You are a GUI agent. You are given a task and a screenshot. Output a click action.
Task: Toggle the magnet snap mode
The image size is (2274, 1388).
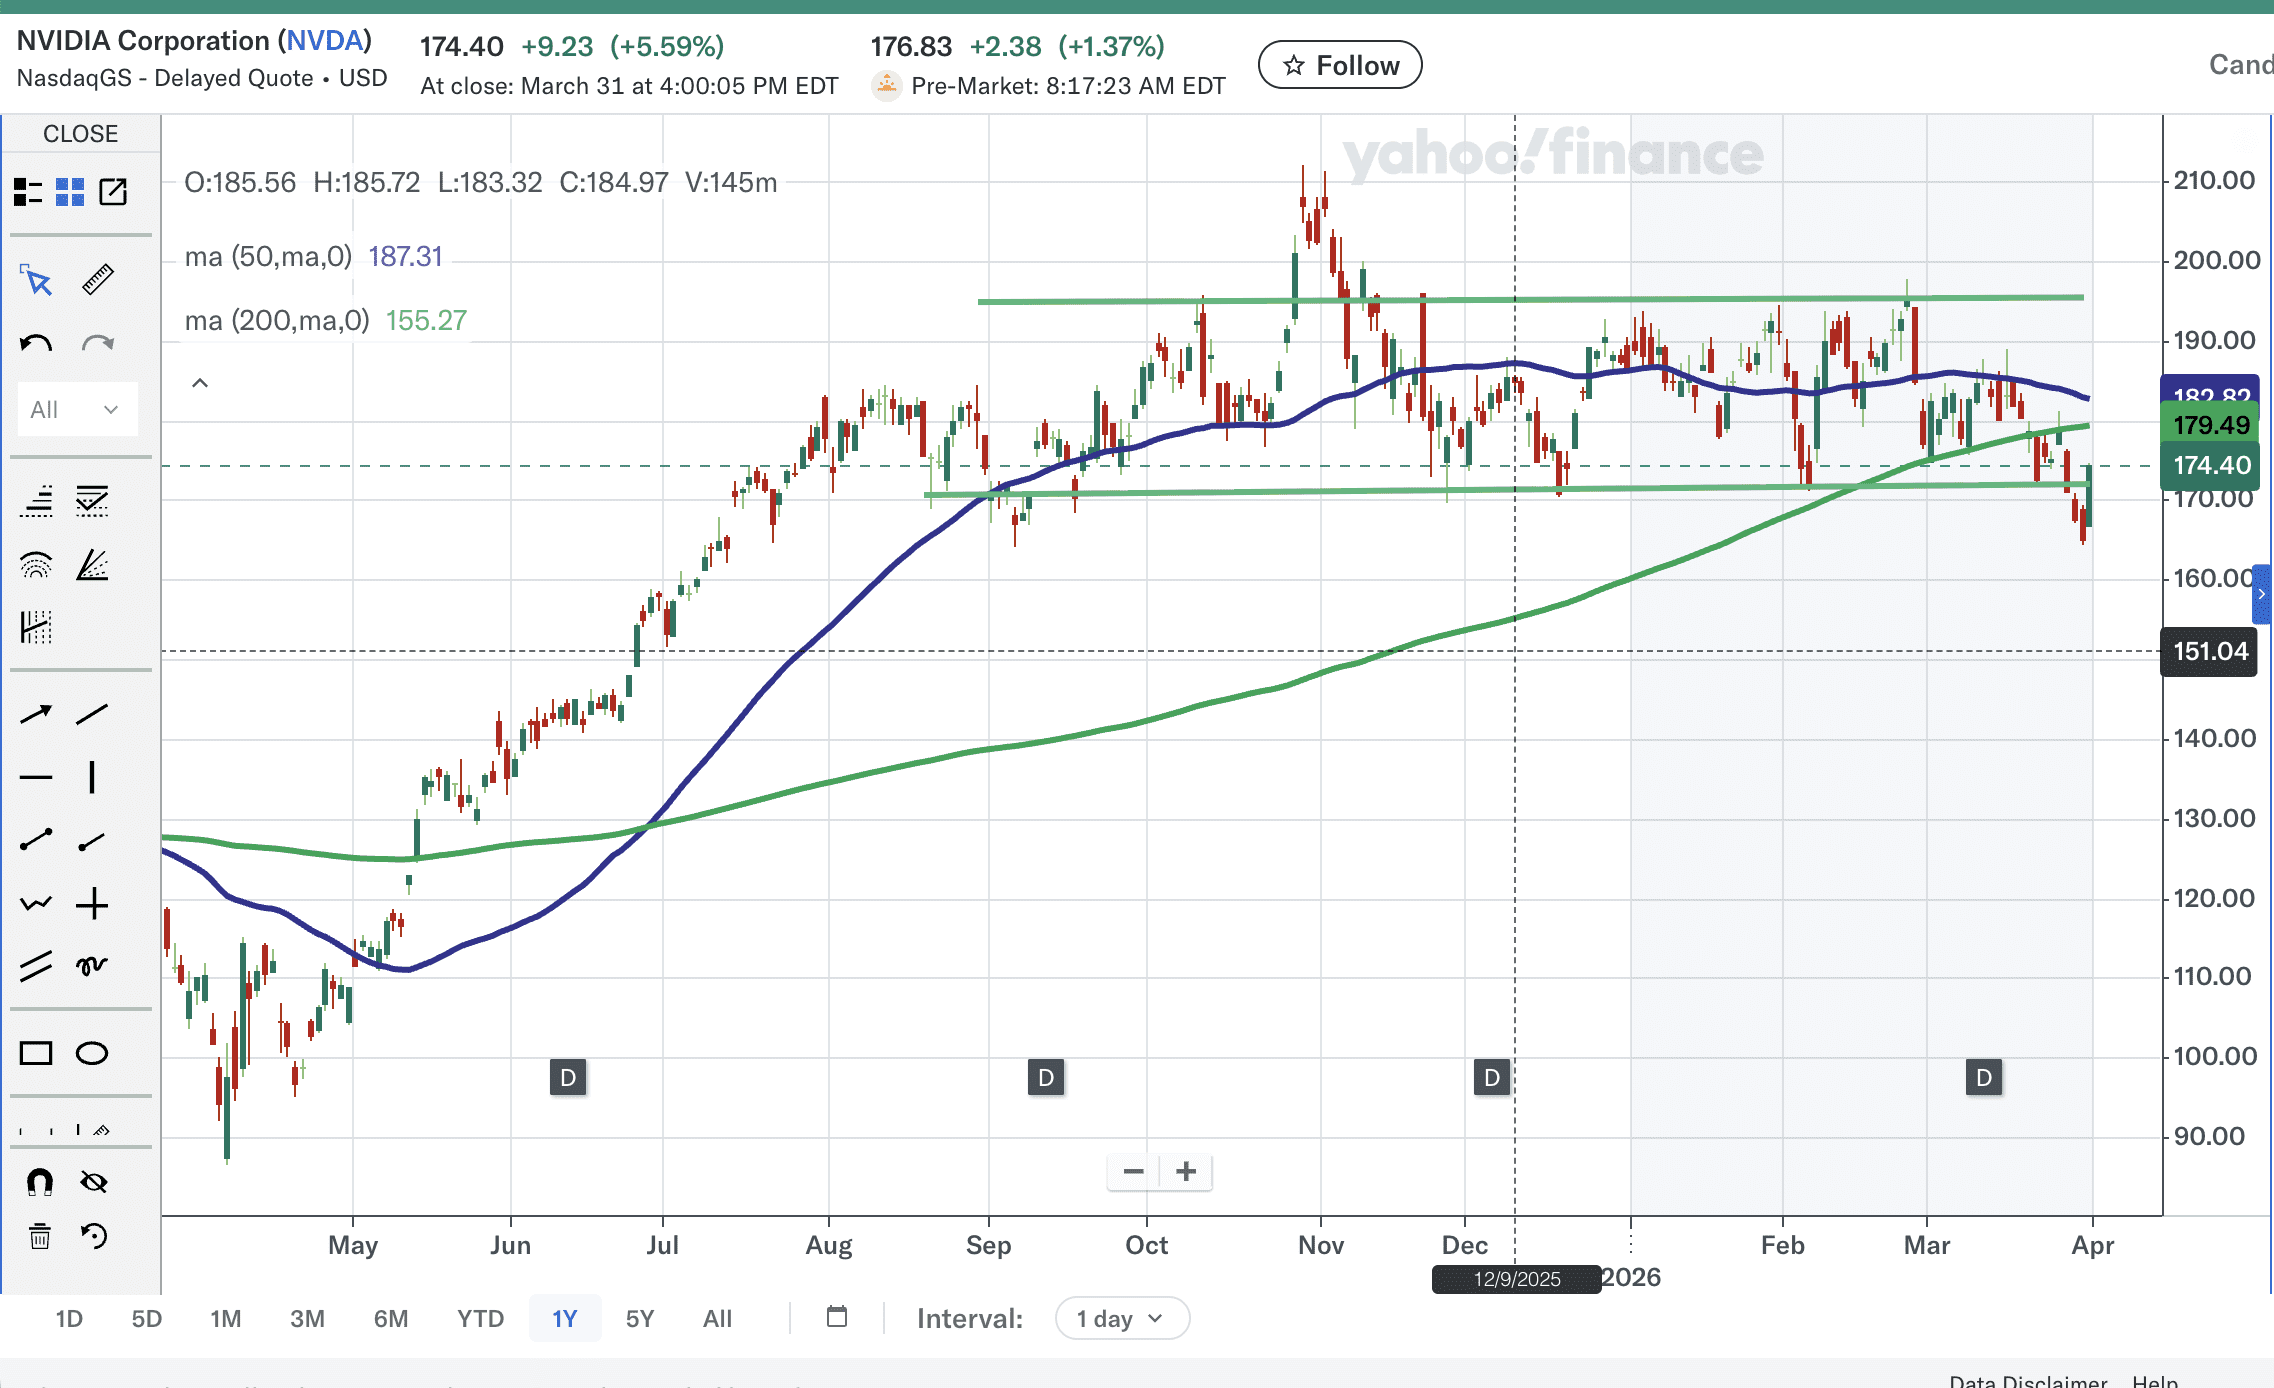pyautogui.click(x=39, y=1182)
